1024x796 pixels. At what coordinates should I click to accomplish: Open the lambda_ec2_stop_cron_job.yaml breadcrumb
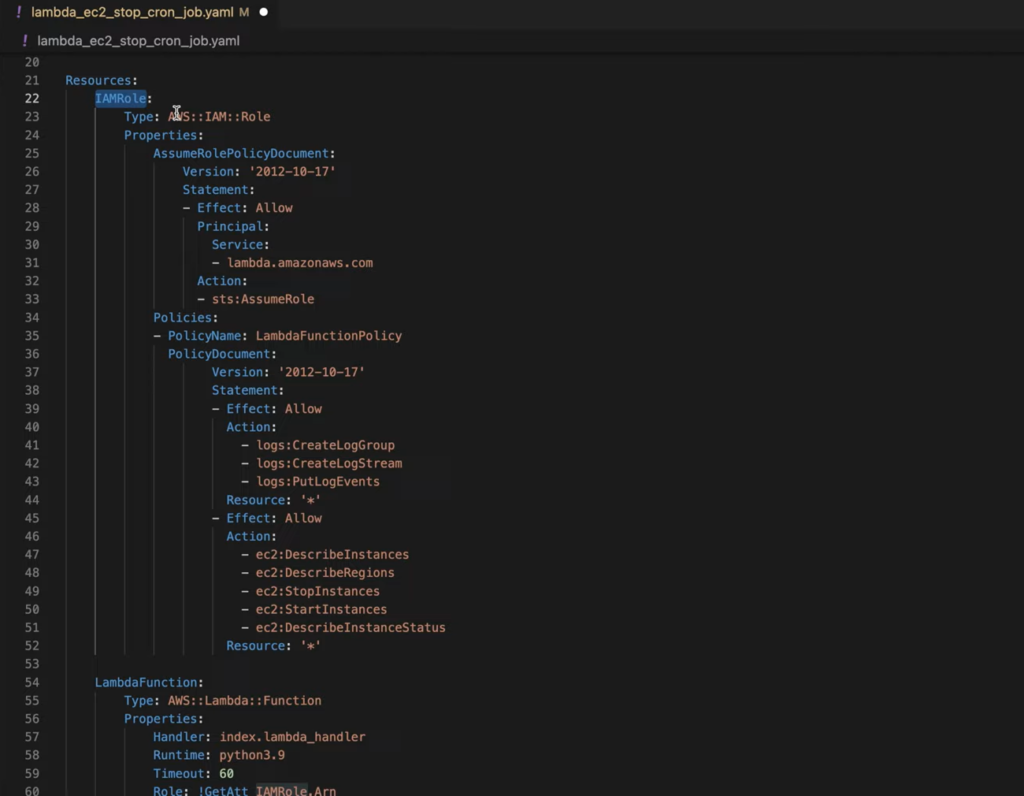tap(138, 41)
